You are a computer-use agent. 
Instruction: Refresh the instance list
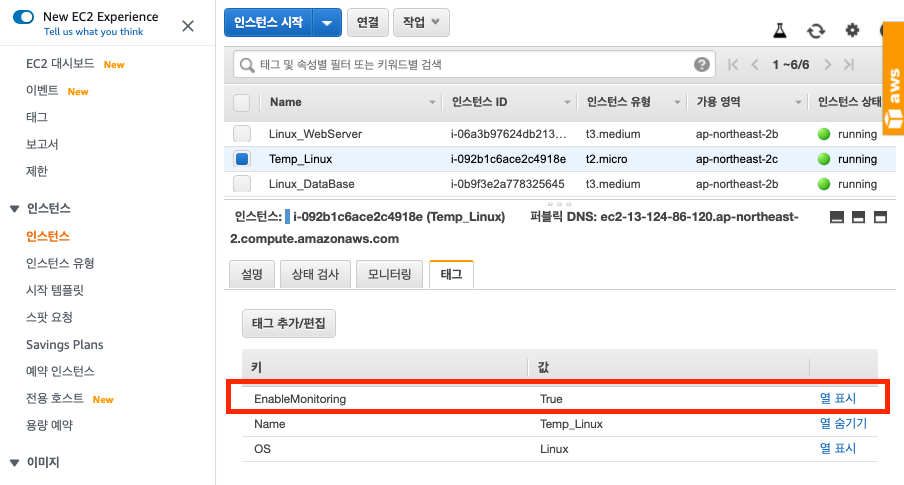(816, 31)
